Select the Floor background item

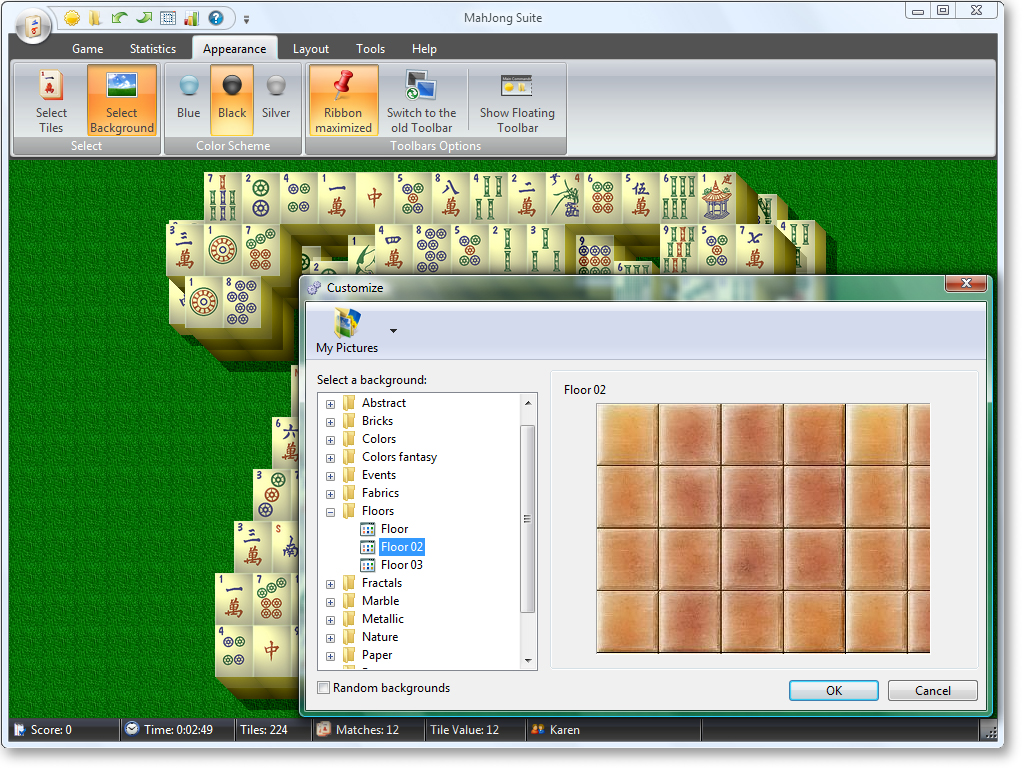(x=394, y=529)
